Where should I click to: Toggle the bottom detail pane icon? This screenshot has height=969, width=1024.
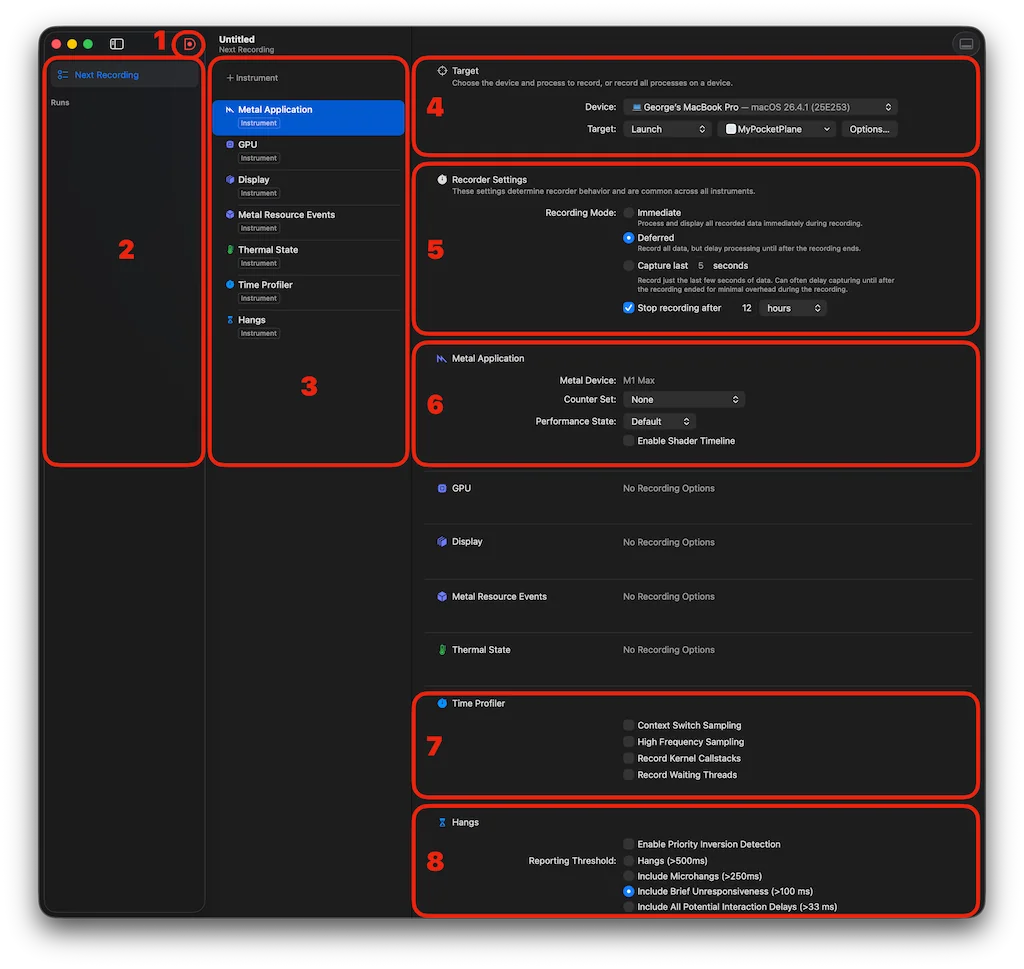coord(966,44)
